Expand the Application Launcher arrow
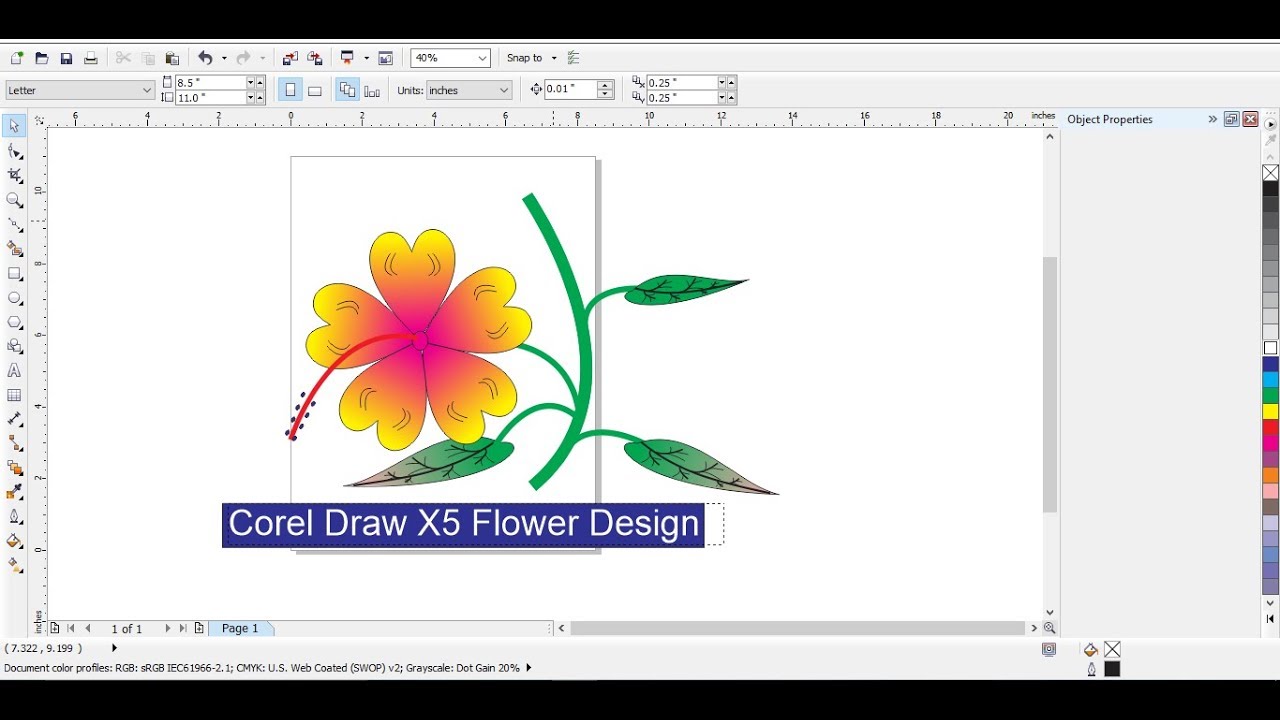The height and width of the screenshot is (720, 1280). (367, 58)
